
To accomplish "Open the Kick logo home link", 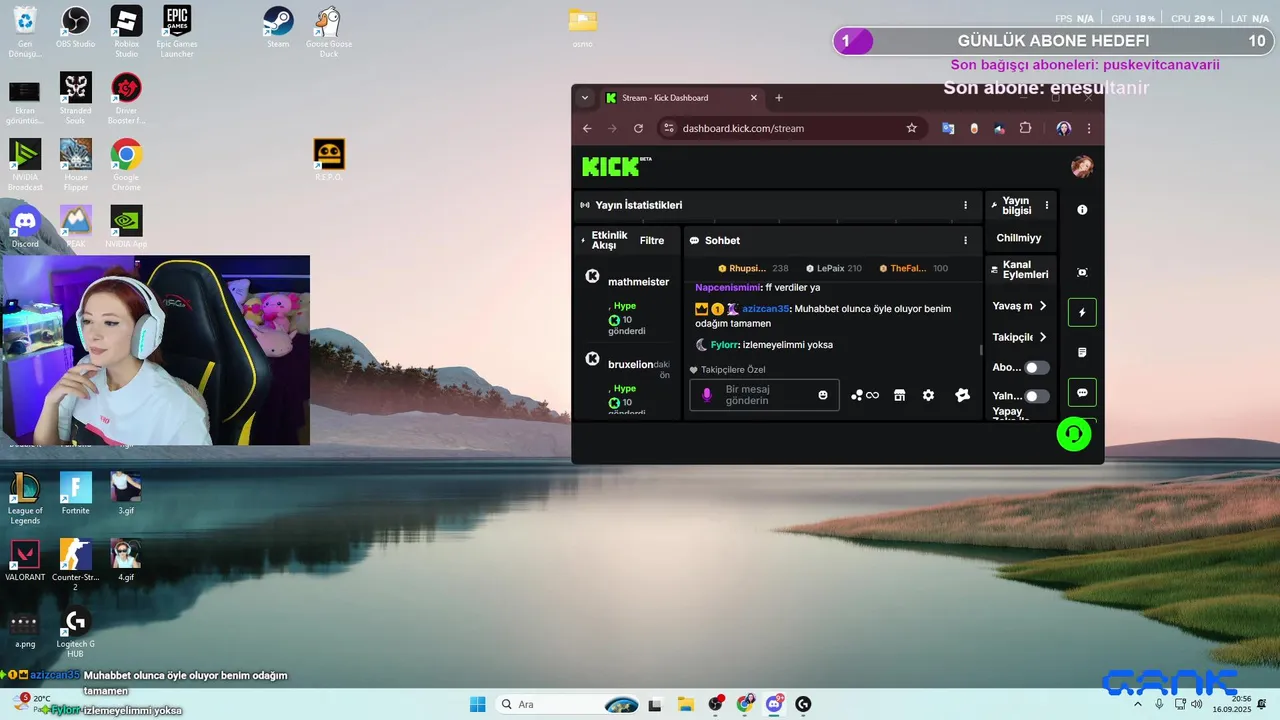I will 616,167.
